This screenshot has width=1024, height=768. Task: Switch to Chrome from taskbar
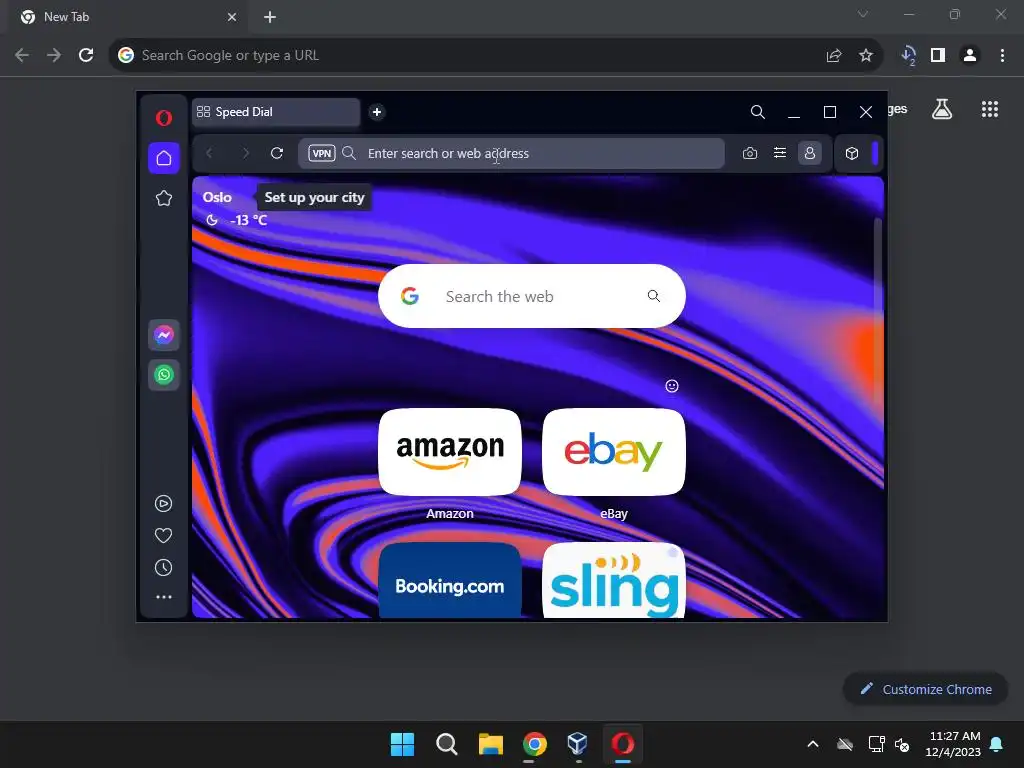coord(535,744)
